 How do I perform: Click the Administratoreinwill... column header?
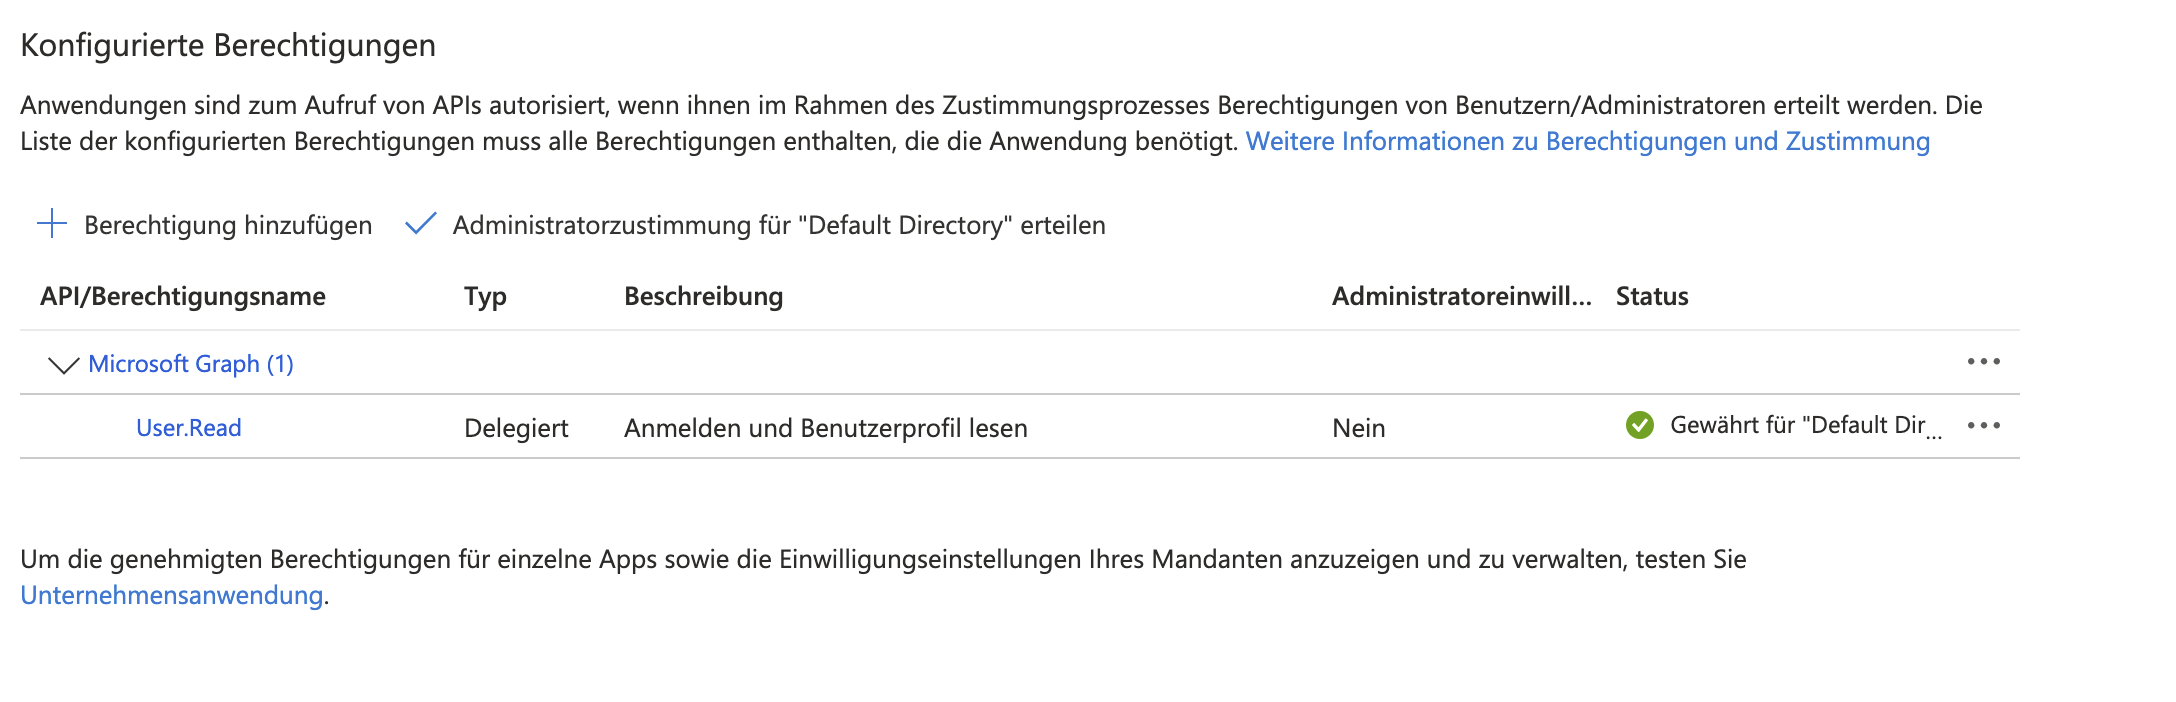pyautogui.click(x=1462, y=296)
